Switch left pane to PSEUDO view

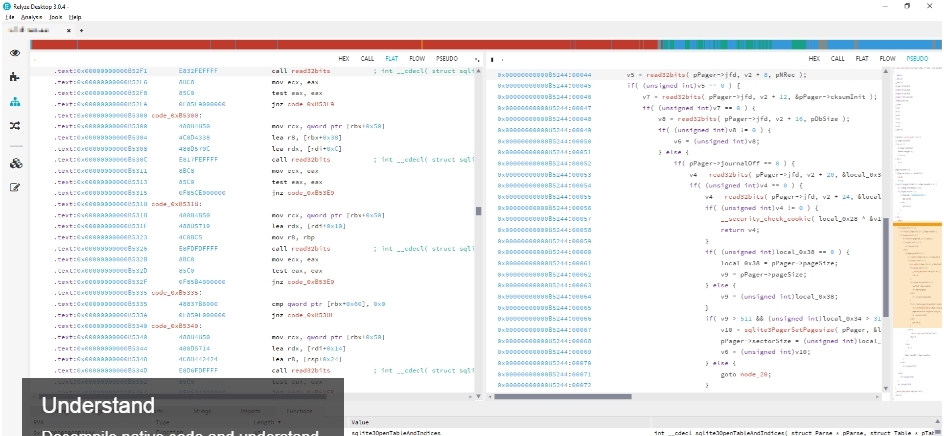click(447, 59)
